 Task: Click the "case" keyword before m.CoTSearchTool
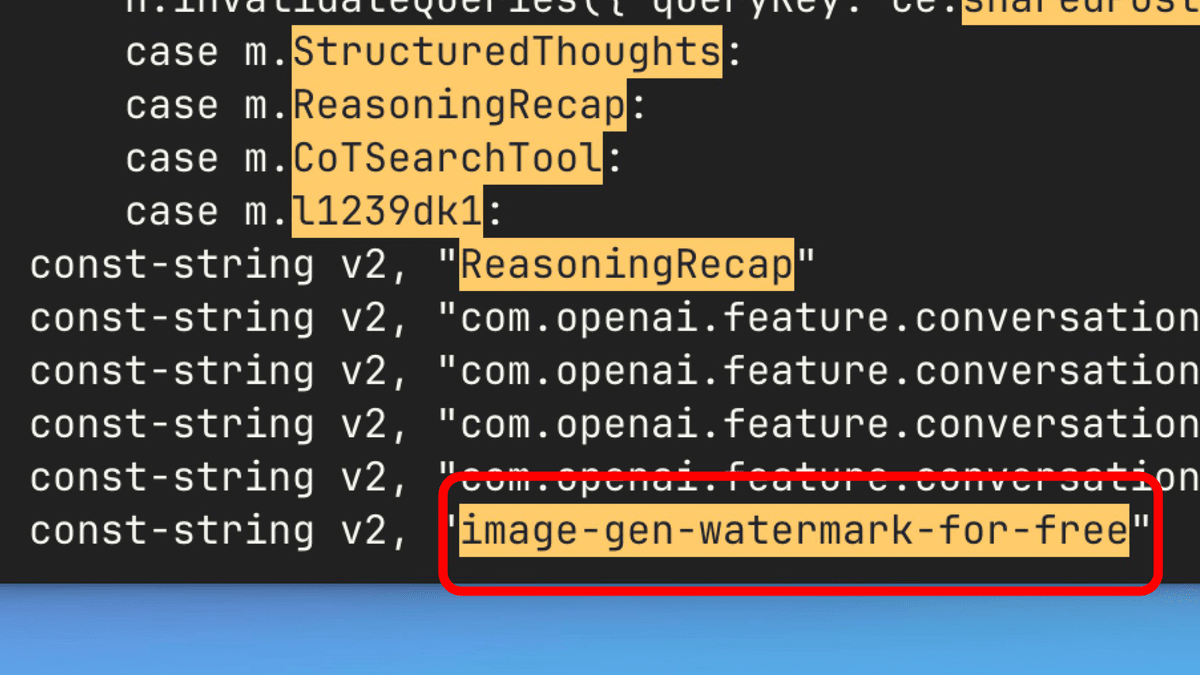(x=171, y=159)
